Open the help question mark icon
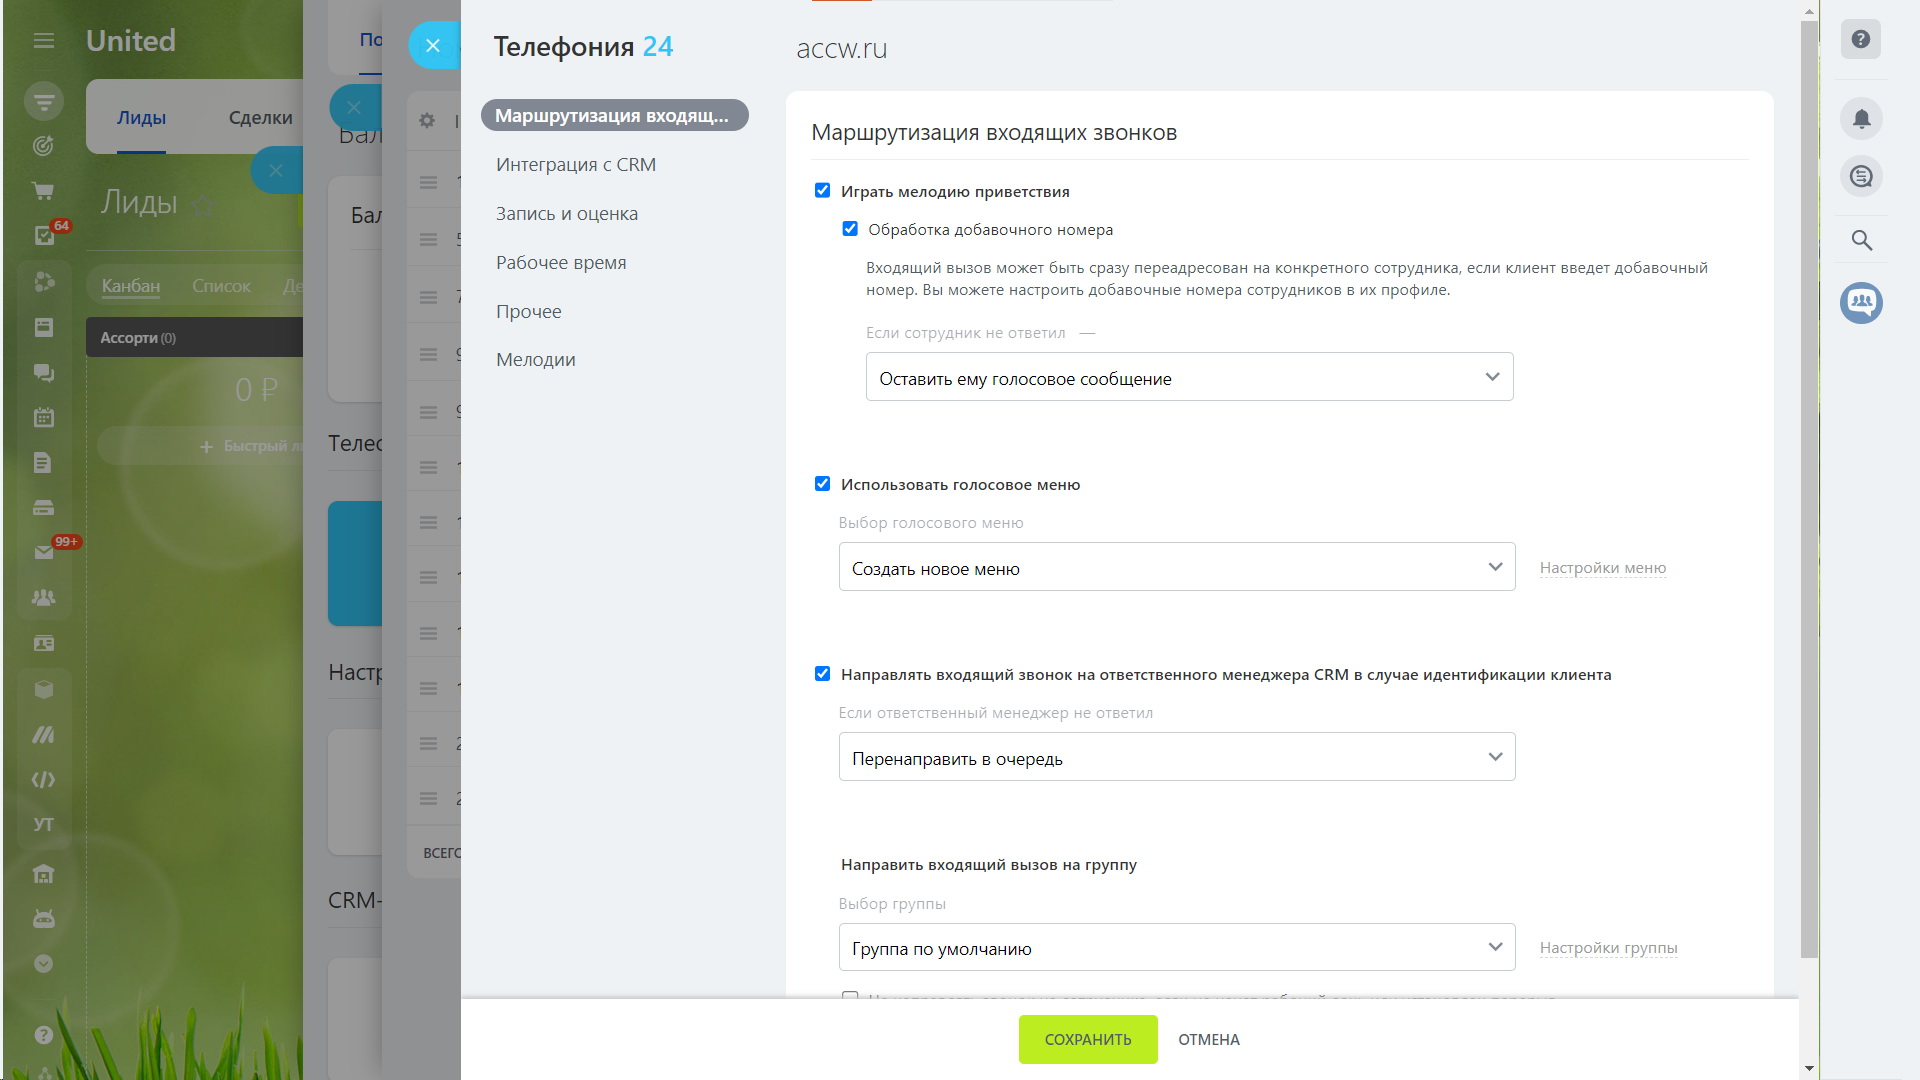The height and width of the screenshot is (1080, 1920). (1861, 39)
